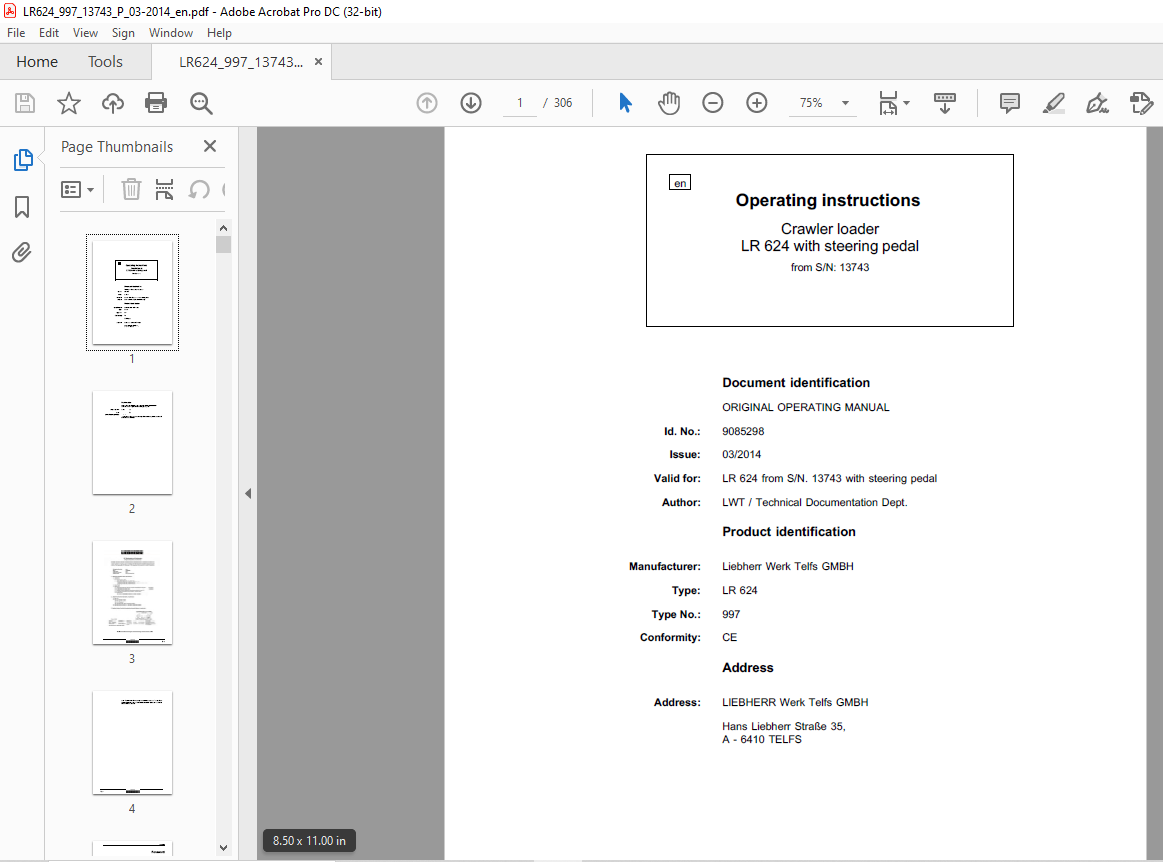Close the LR624_997_13743 document tab
1163x862 pixels.
coord(318,62)
